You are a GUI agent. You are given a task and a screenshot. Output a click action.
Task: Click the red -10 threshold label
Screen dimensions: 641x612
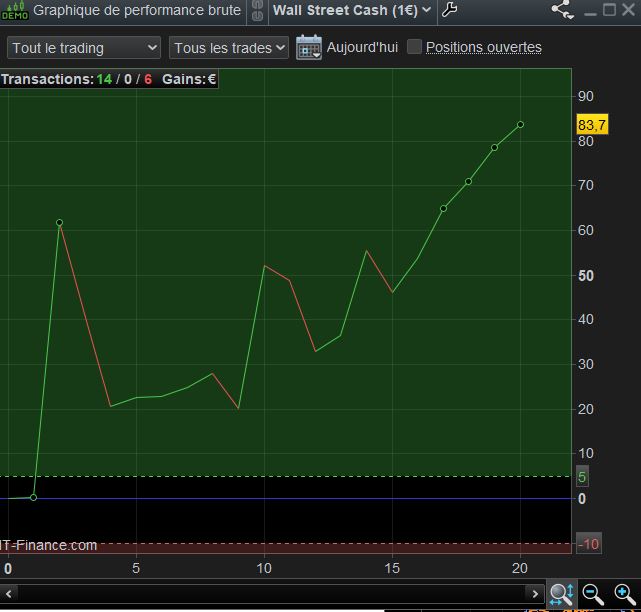(589, 544)
